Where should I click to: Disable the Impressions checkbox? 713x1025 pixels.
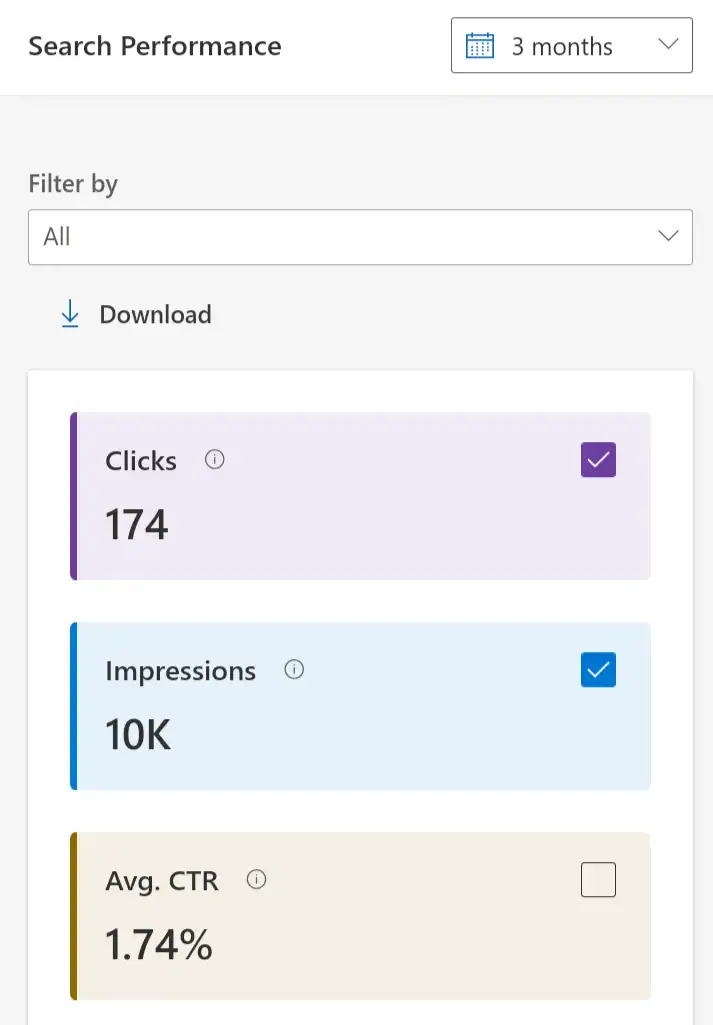tap(598, 670)
